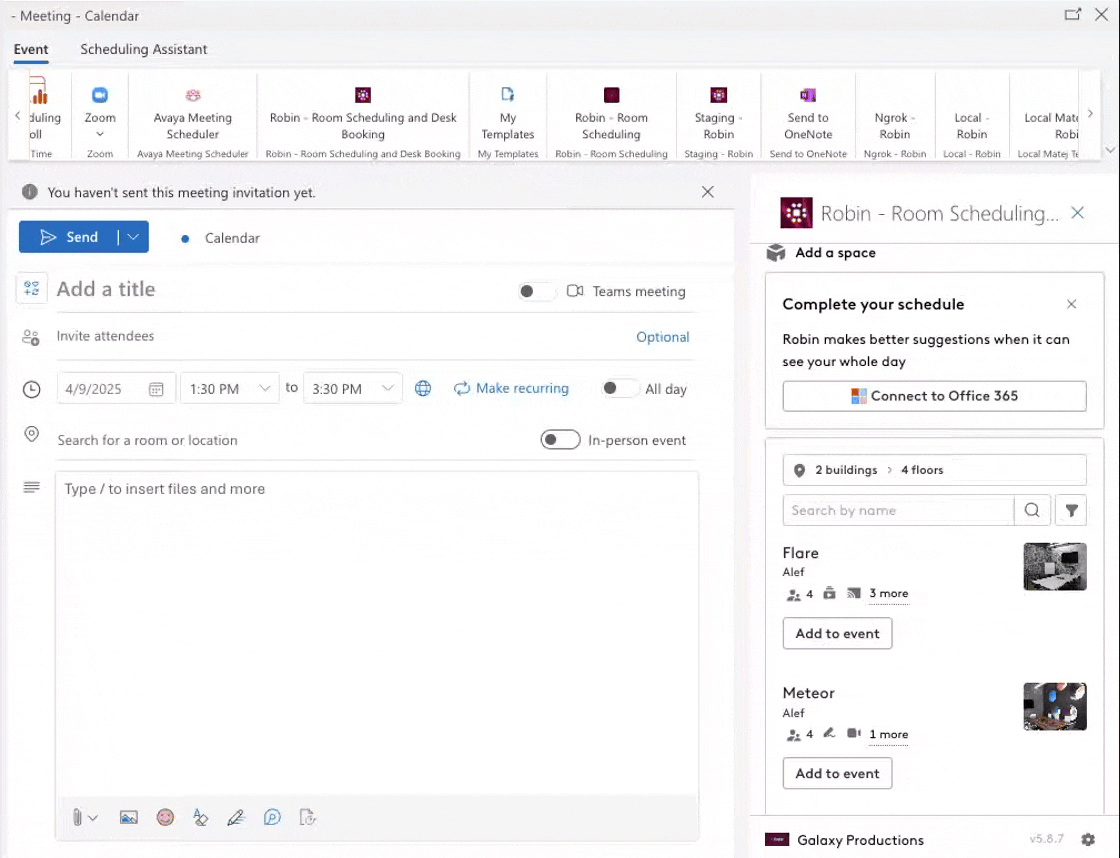Add the Flare room to event
1120x858 pixels.
(837, 633)
